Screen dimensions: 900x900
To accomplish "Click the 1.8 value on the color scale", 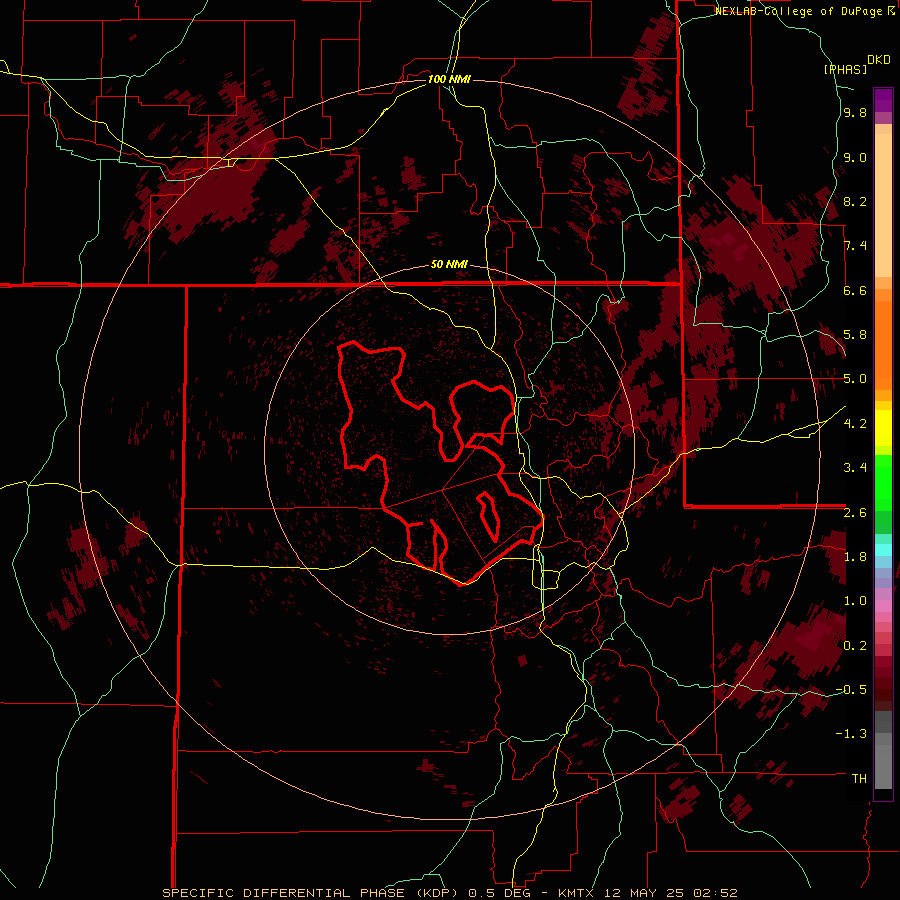I will click(855, 557).
